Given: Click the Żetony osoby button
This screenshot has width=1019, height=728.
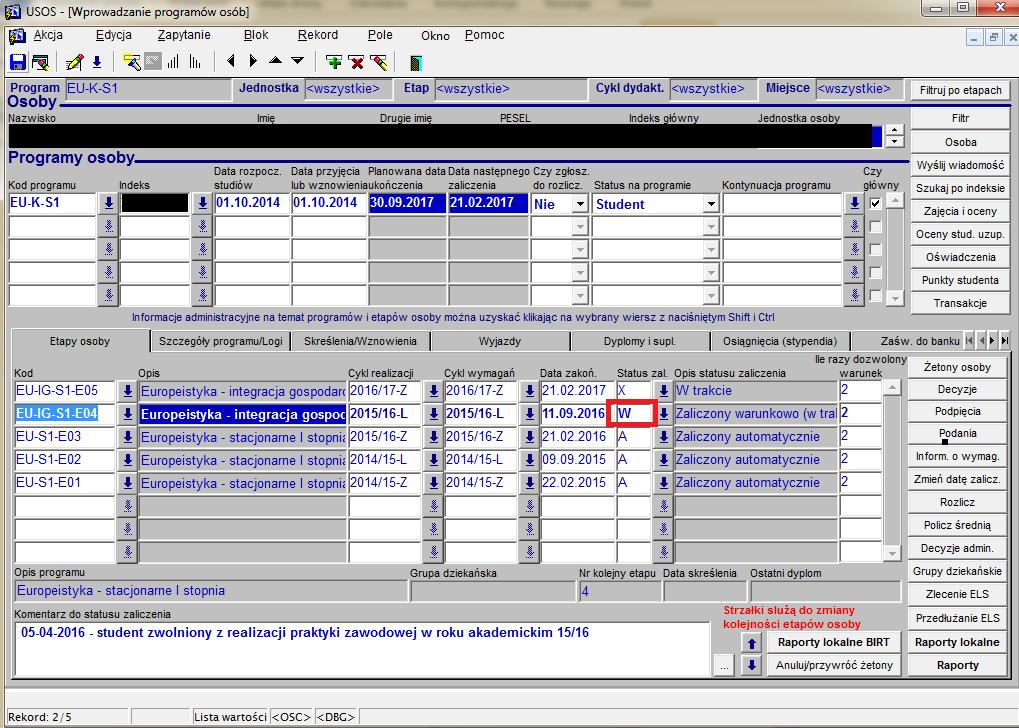Looking at the screenshot, I should click(957, 367).
